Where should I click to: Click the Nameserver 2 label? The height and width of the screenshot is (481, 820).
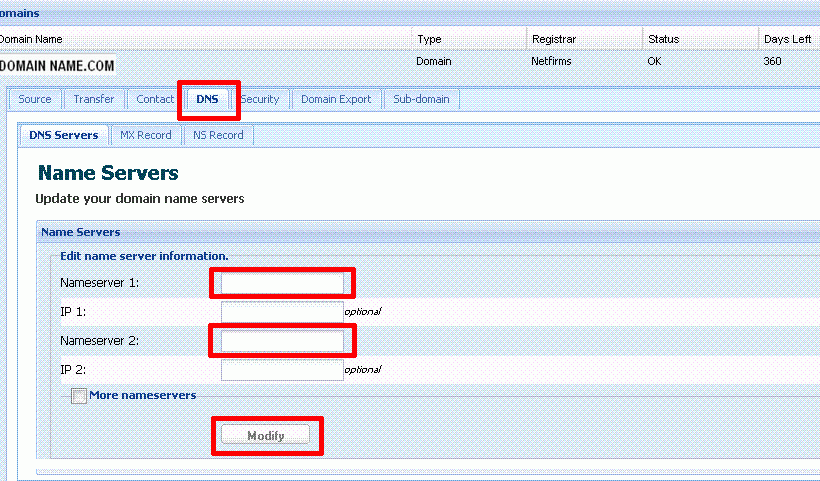(99, 341)
